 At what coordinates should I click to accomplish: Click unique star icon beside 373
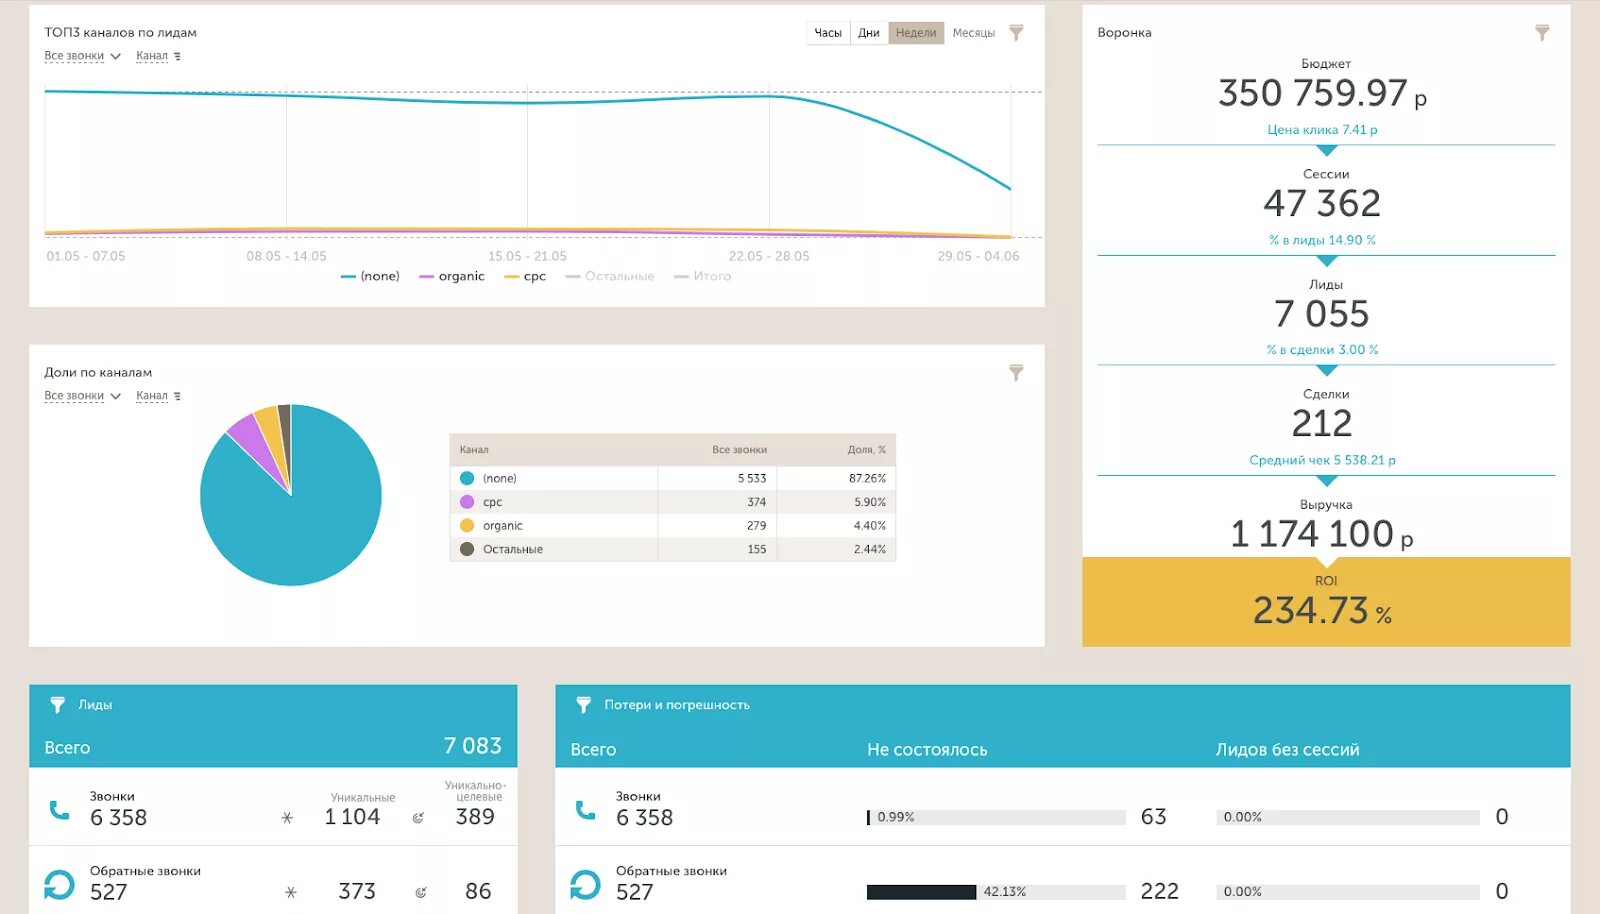[291, 892]
